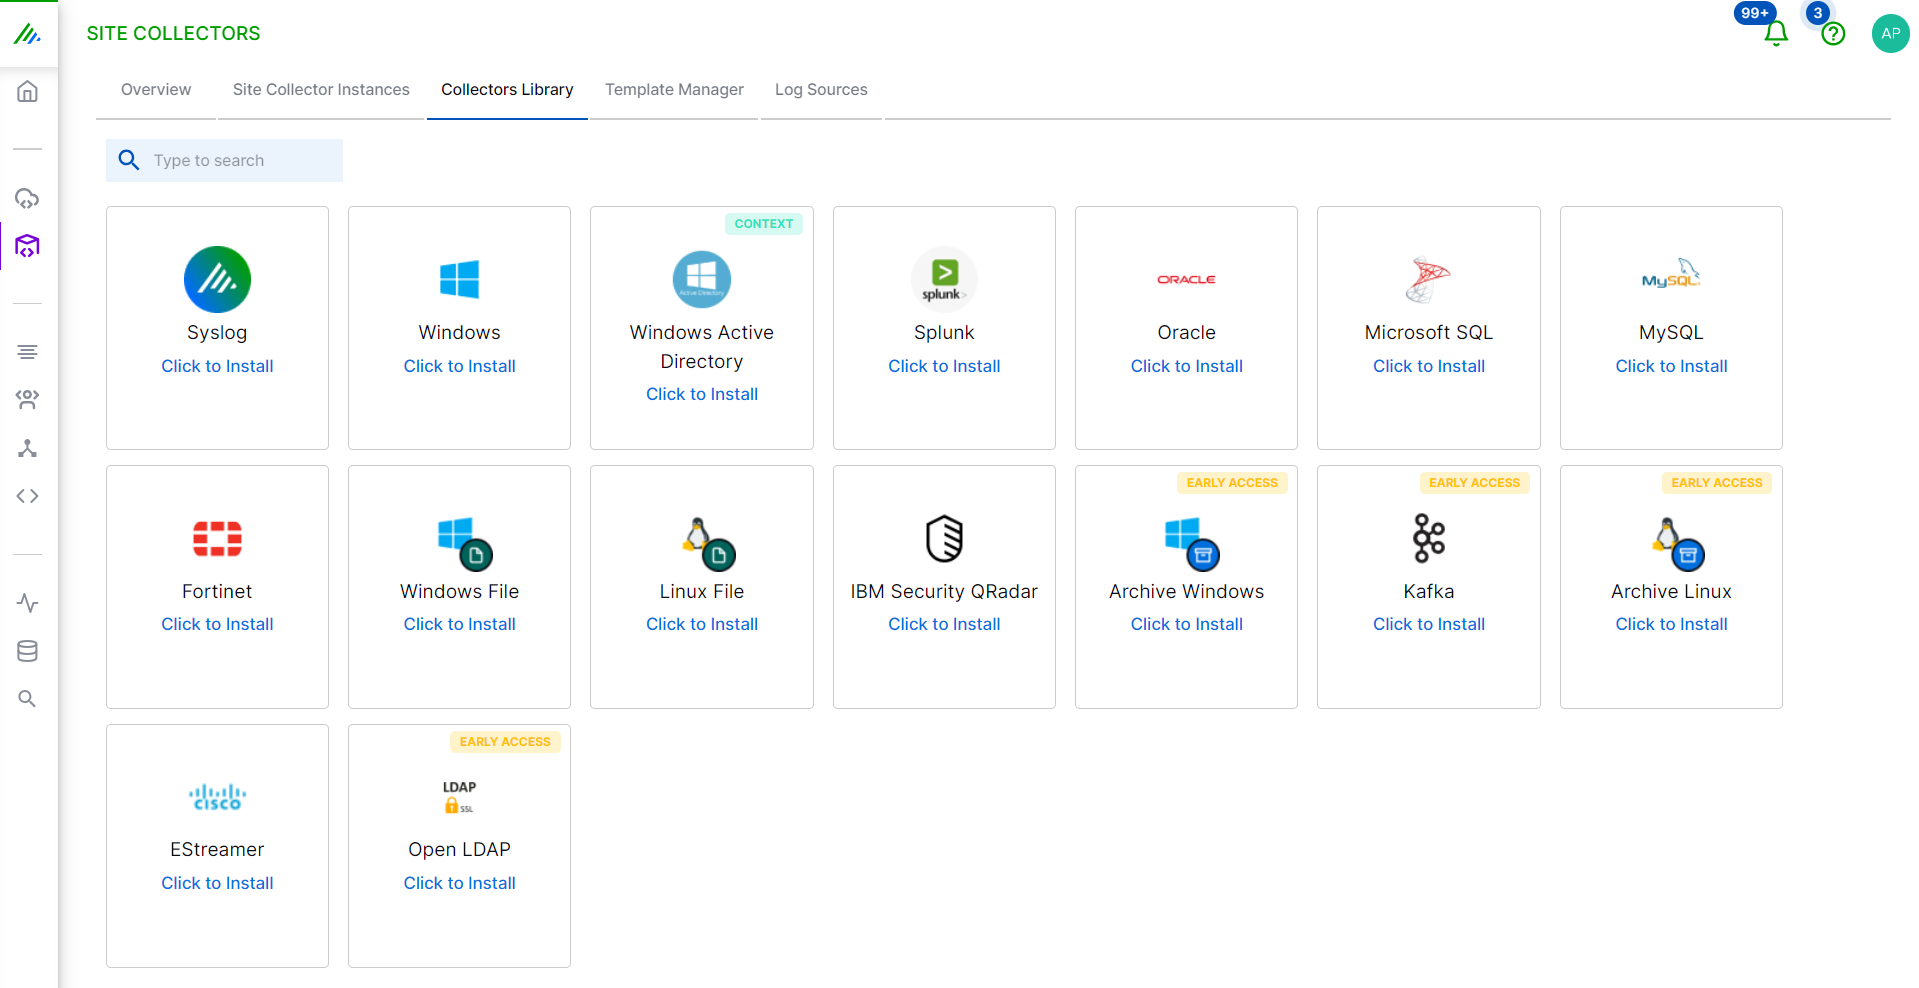The width and height of the screenshot is (1919, 988).
Task: Switch to the Overview tab
Action: click(x=156, y=90)
